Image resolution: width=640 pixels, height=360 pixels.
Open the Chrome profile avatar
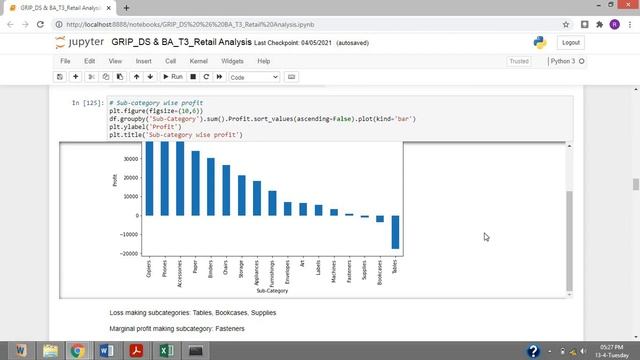615,24
